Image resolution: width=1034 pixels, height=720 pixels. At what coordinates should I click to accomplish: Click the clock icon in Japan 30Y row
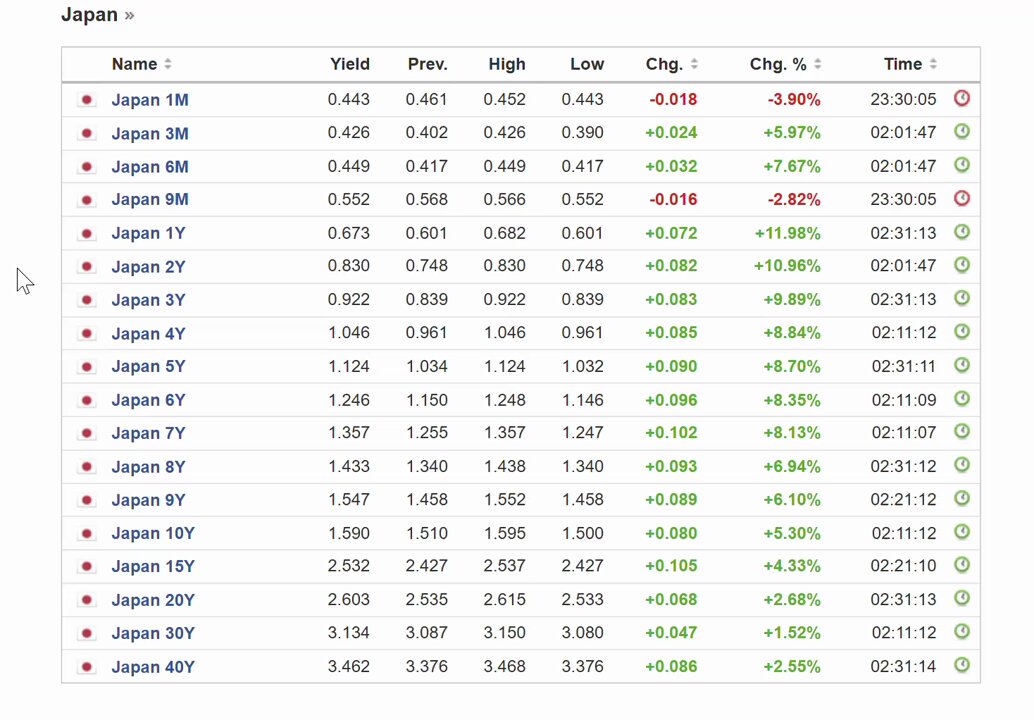pyautogui.click(x=962, y=631)
